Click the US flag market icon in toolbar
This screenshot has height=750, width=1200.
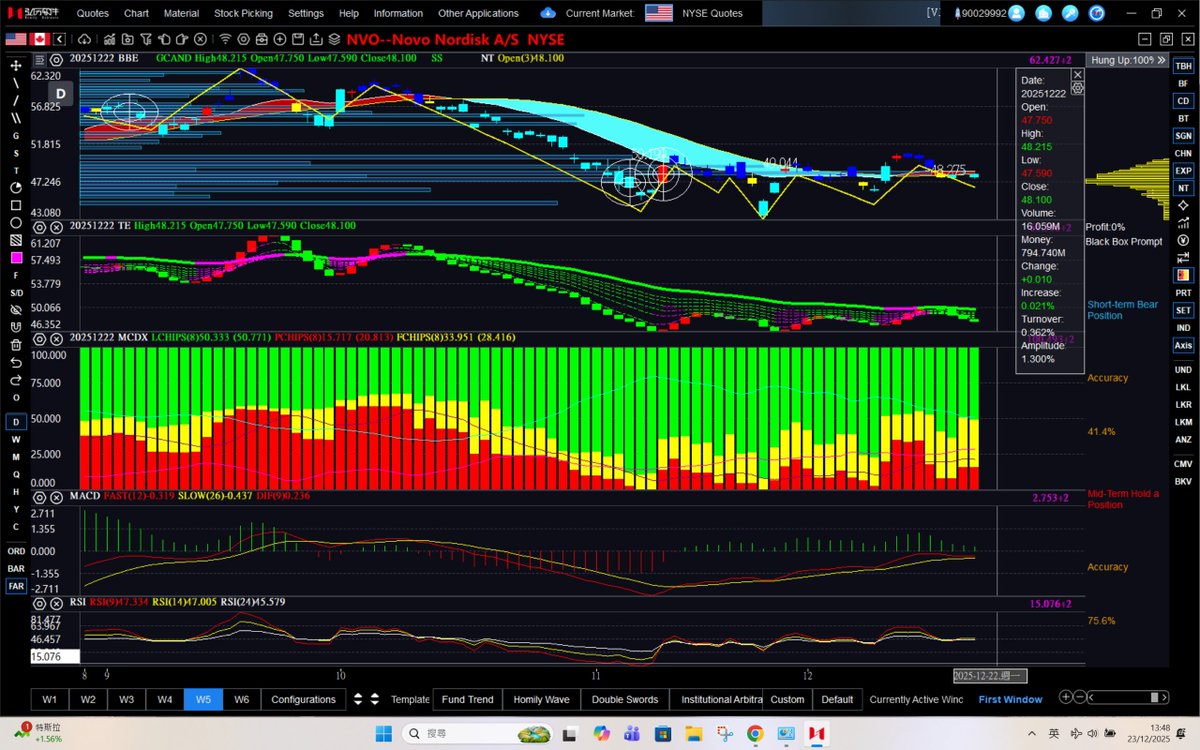(16, 39)
